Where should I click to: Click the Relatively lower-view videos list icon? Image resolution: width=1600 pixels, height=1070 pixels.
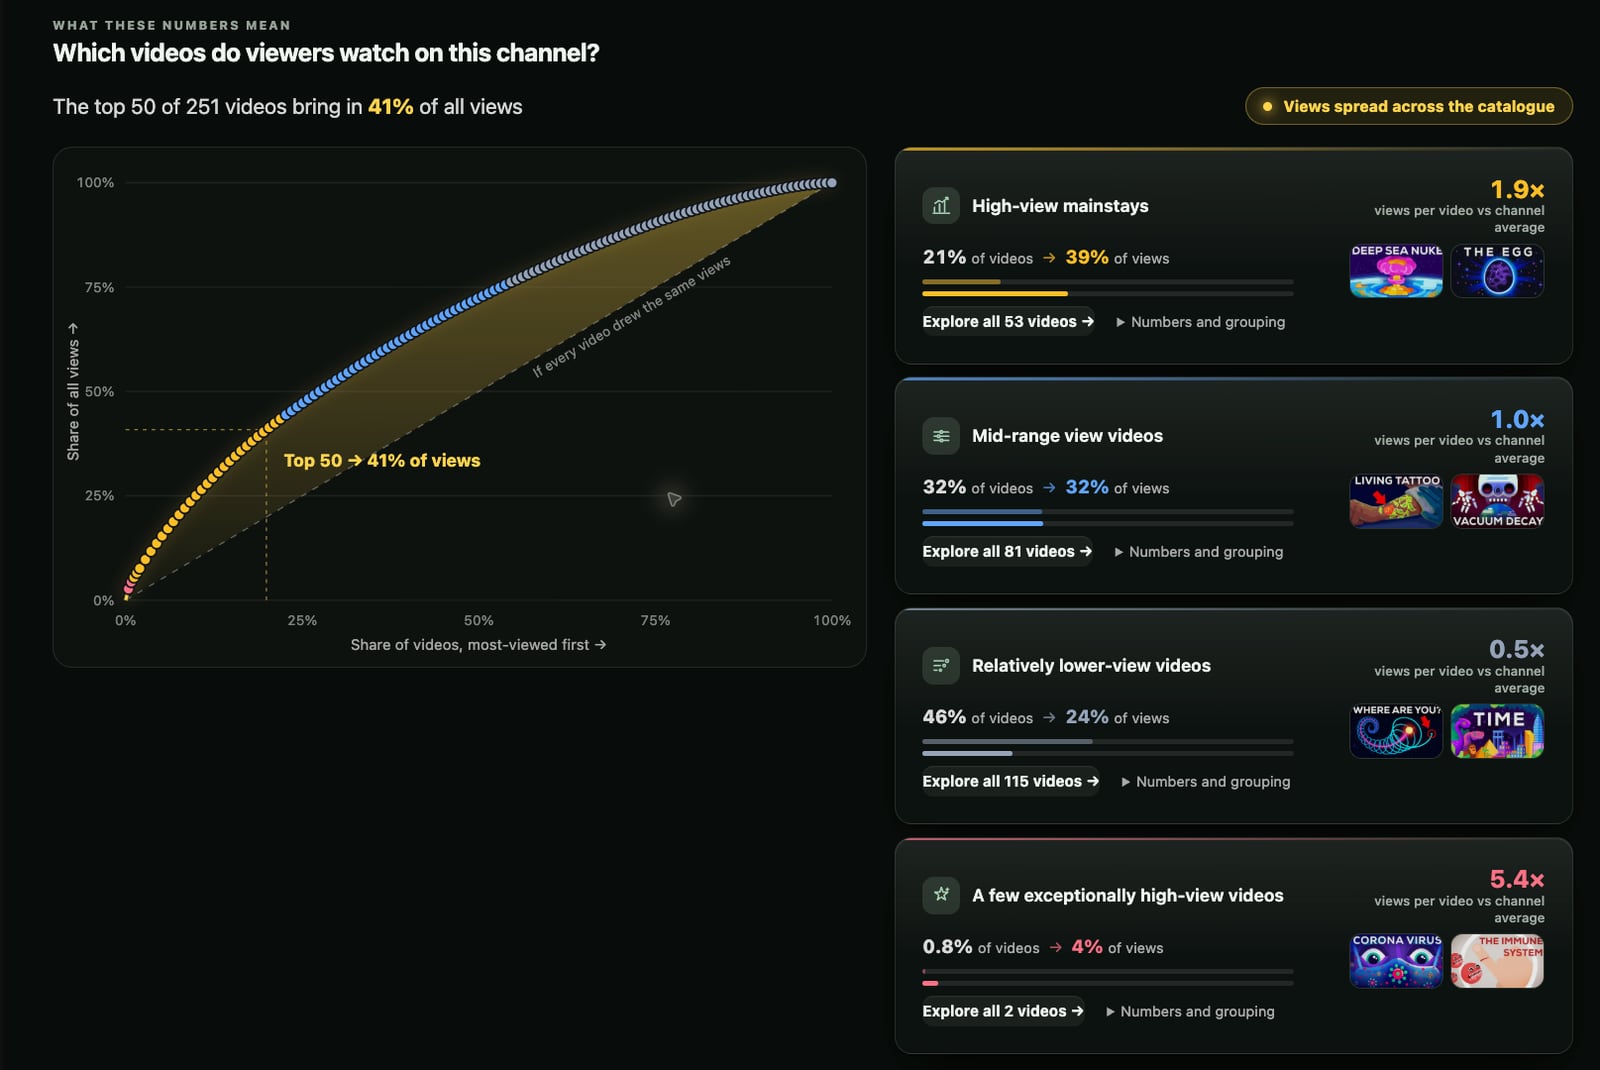coord(941,666)
